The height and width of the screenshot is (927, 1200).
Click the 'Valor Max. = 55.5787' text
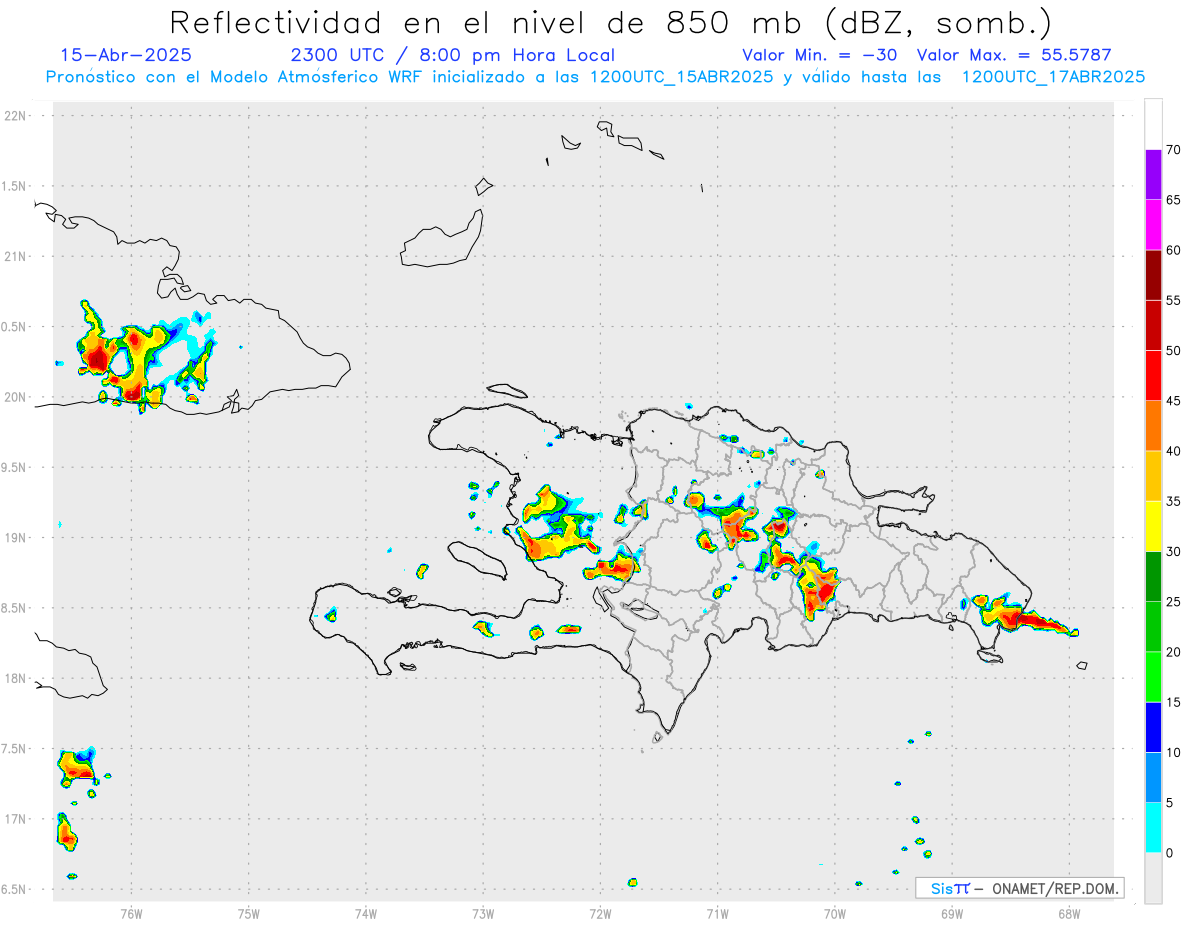click(1014, 55)
